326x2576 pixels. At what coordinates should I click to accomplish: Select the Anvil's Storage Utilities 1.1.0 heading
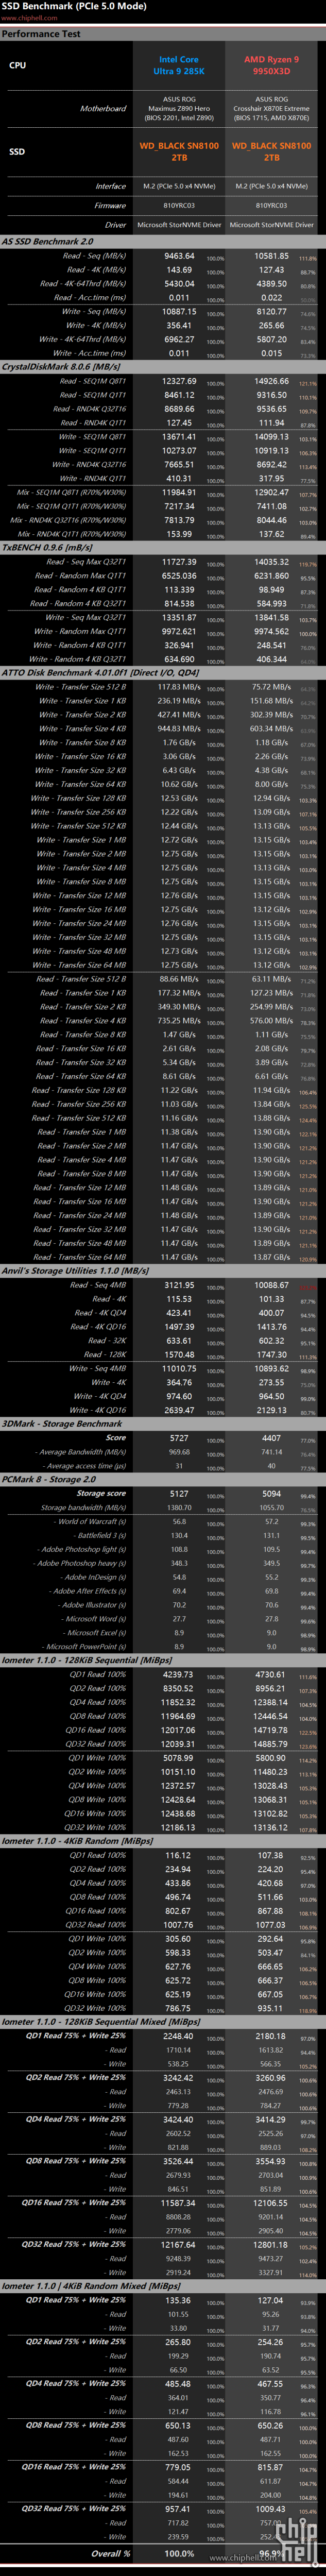point(75,1271)
